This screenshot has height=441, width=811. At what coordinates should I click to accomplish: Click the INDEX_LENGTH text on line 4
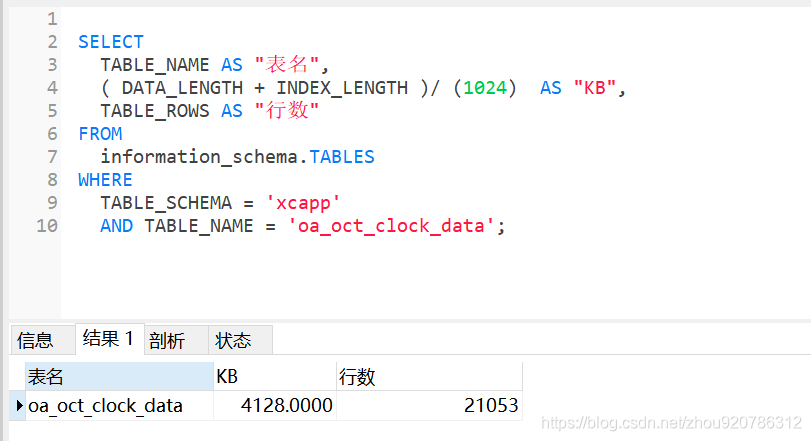pos(342,88)
